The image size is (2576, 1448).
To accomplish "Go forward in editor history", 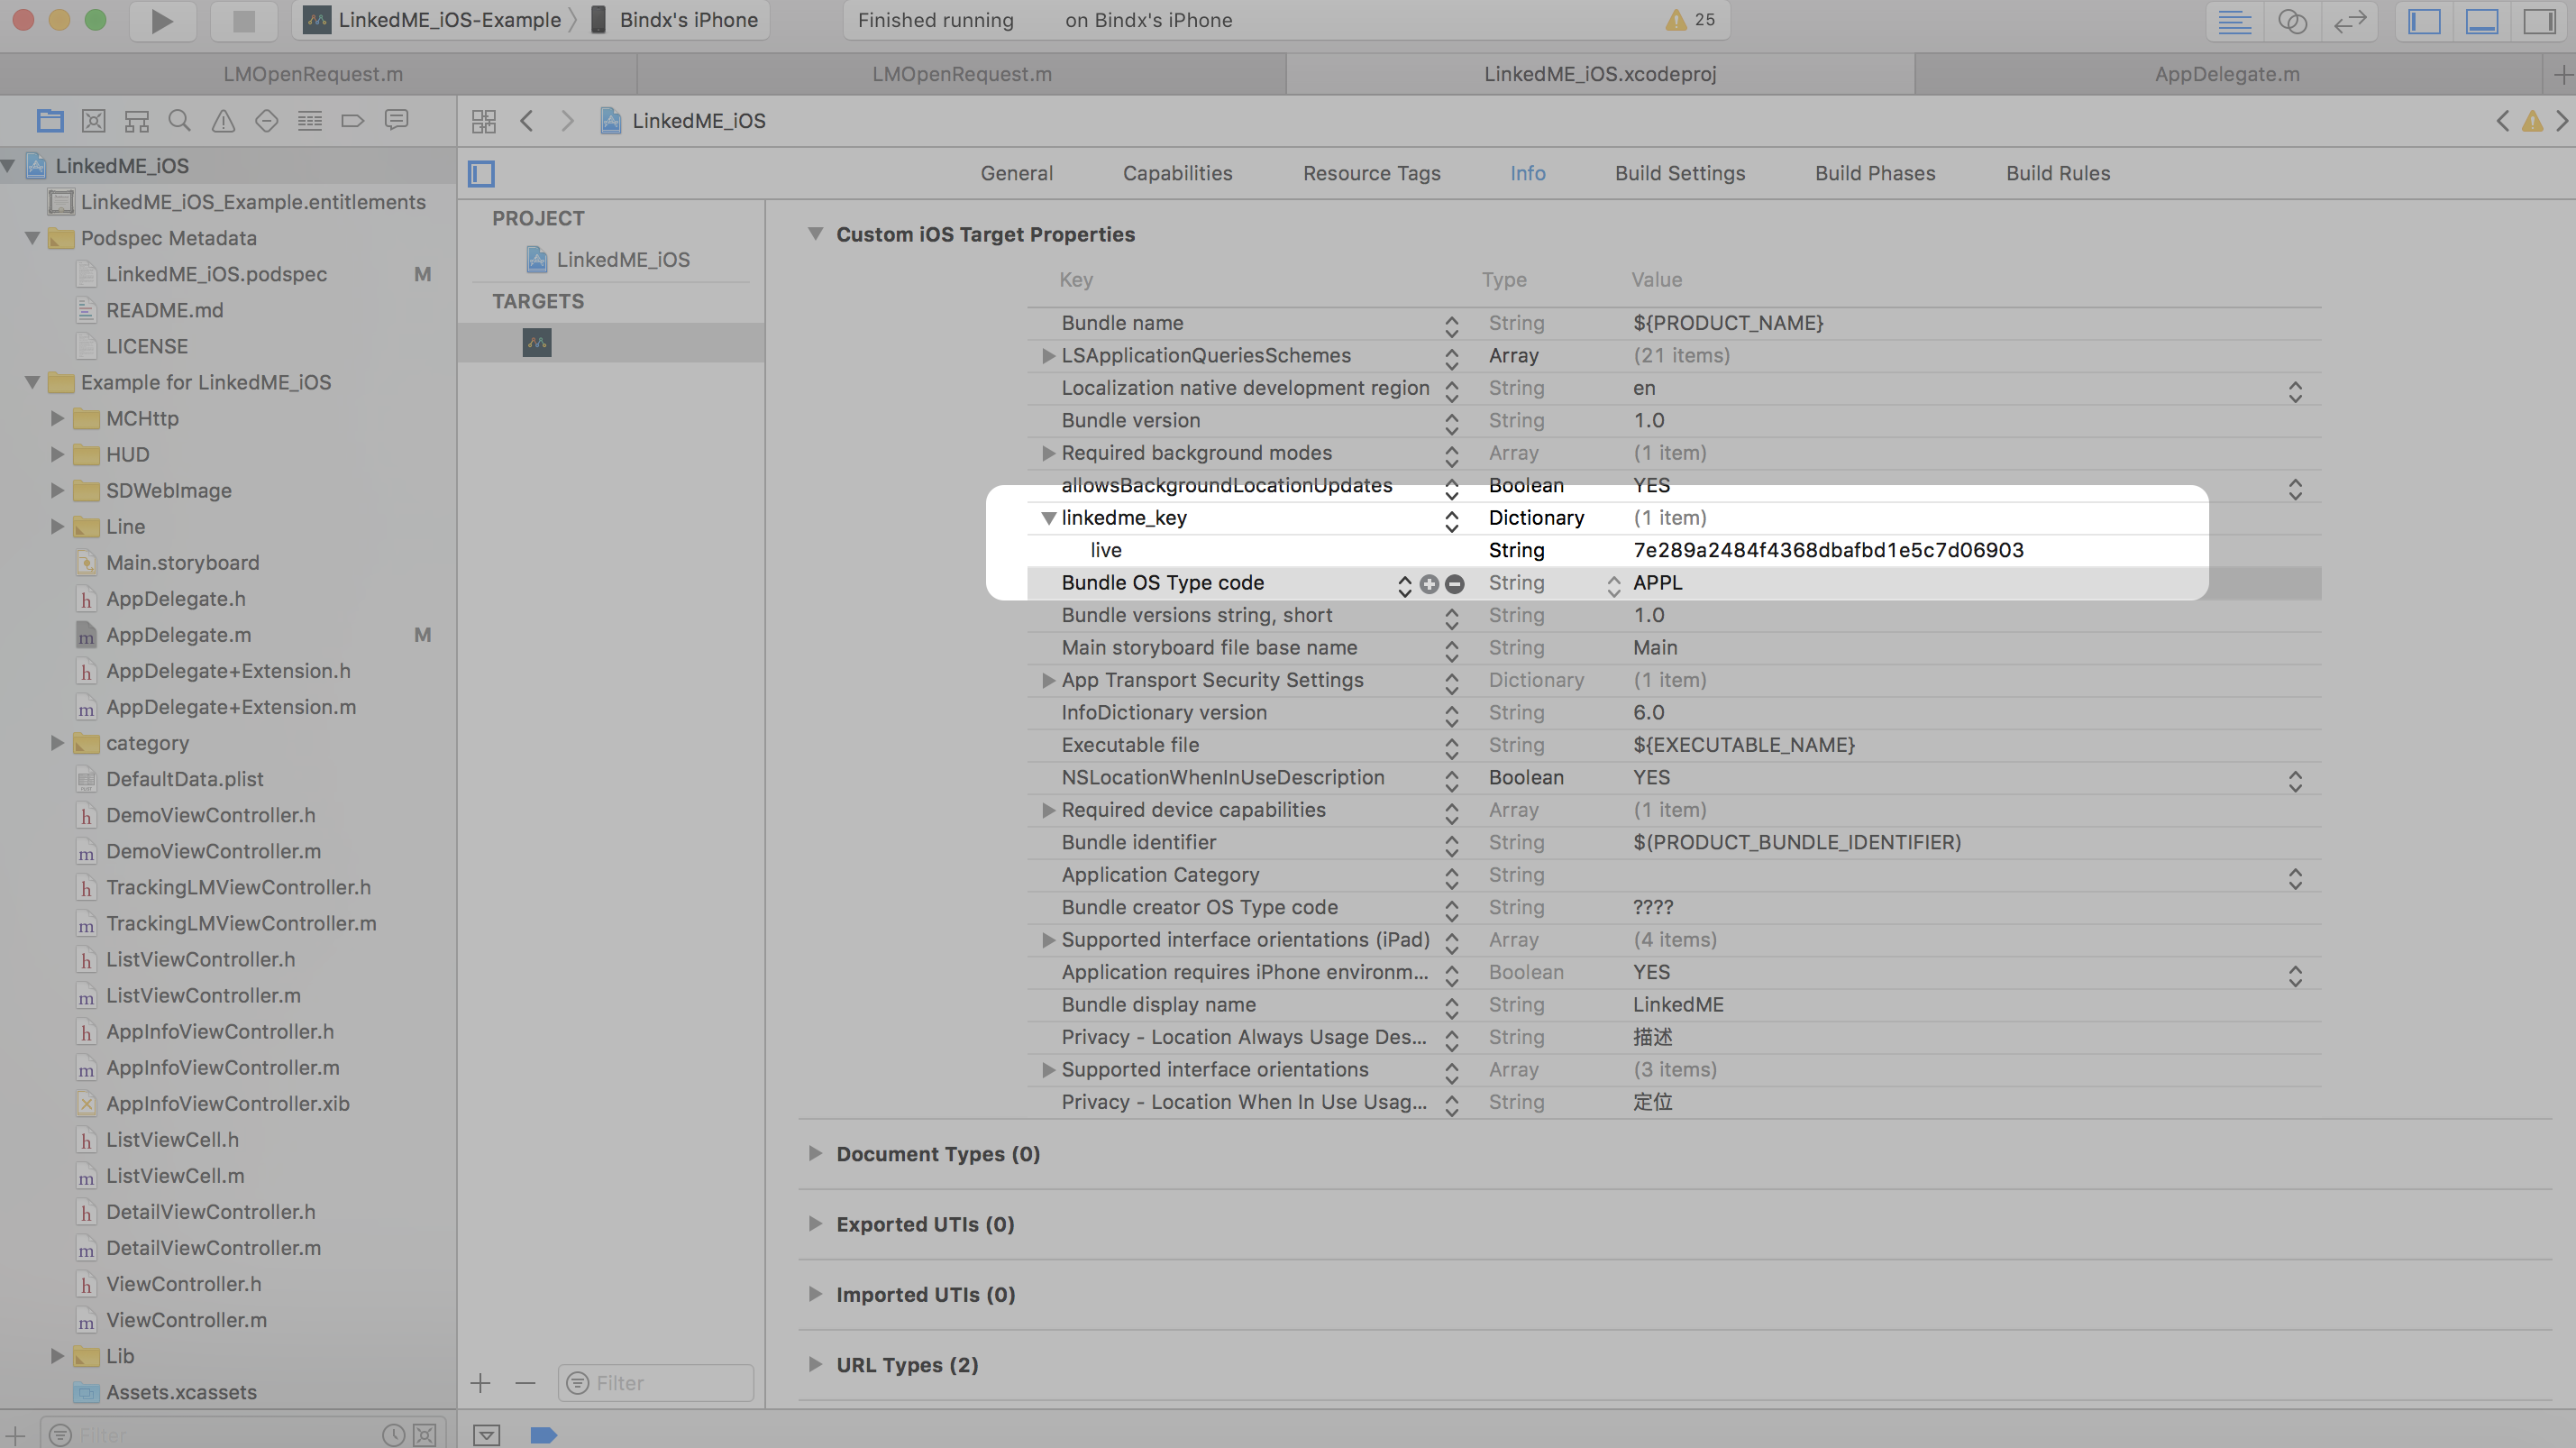I will (x=568, y=121).
